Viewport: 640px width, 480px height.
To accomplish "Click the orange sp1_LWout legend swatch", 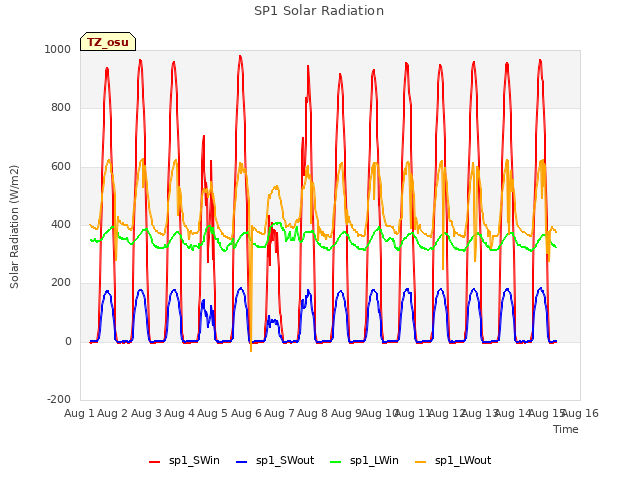I will [x=420, y=462].
